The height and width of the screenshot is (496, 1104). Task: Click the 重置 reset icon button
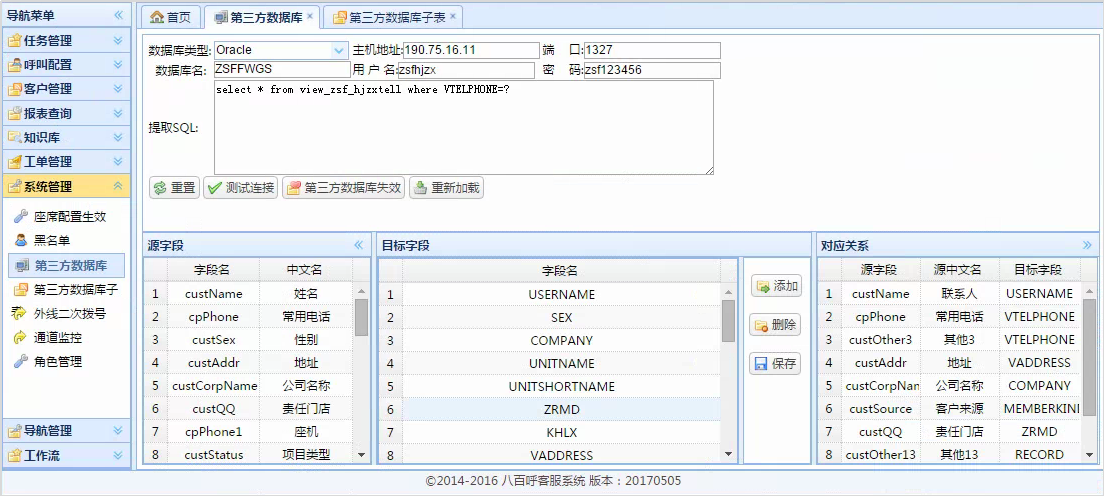point(174,188)
